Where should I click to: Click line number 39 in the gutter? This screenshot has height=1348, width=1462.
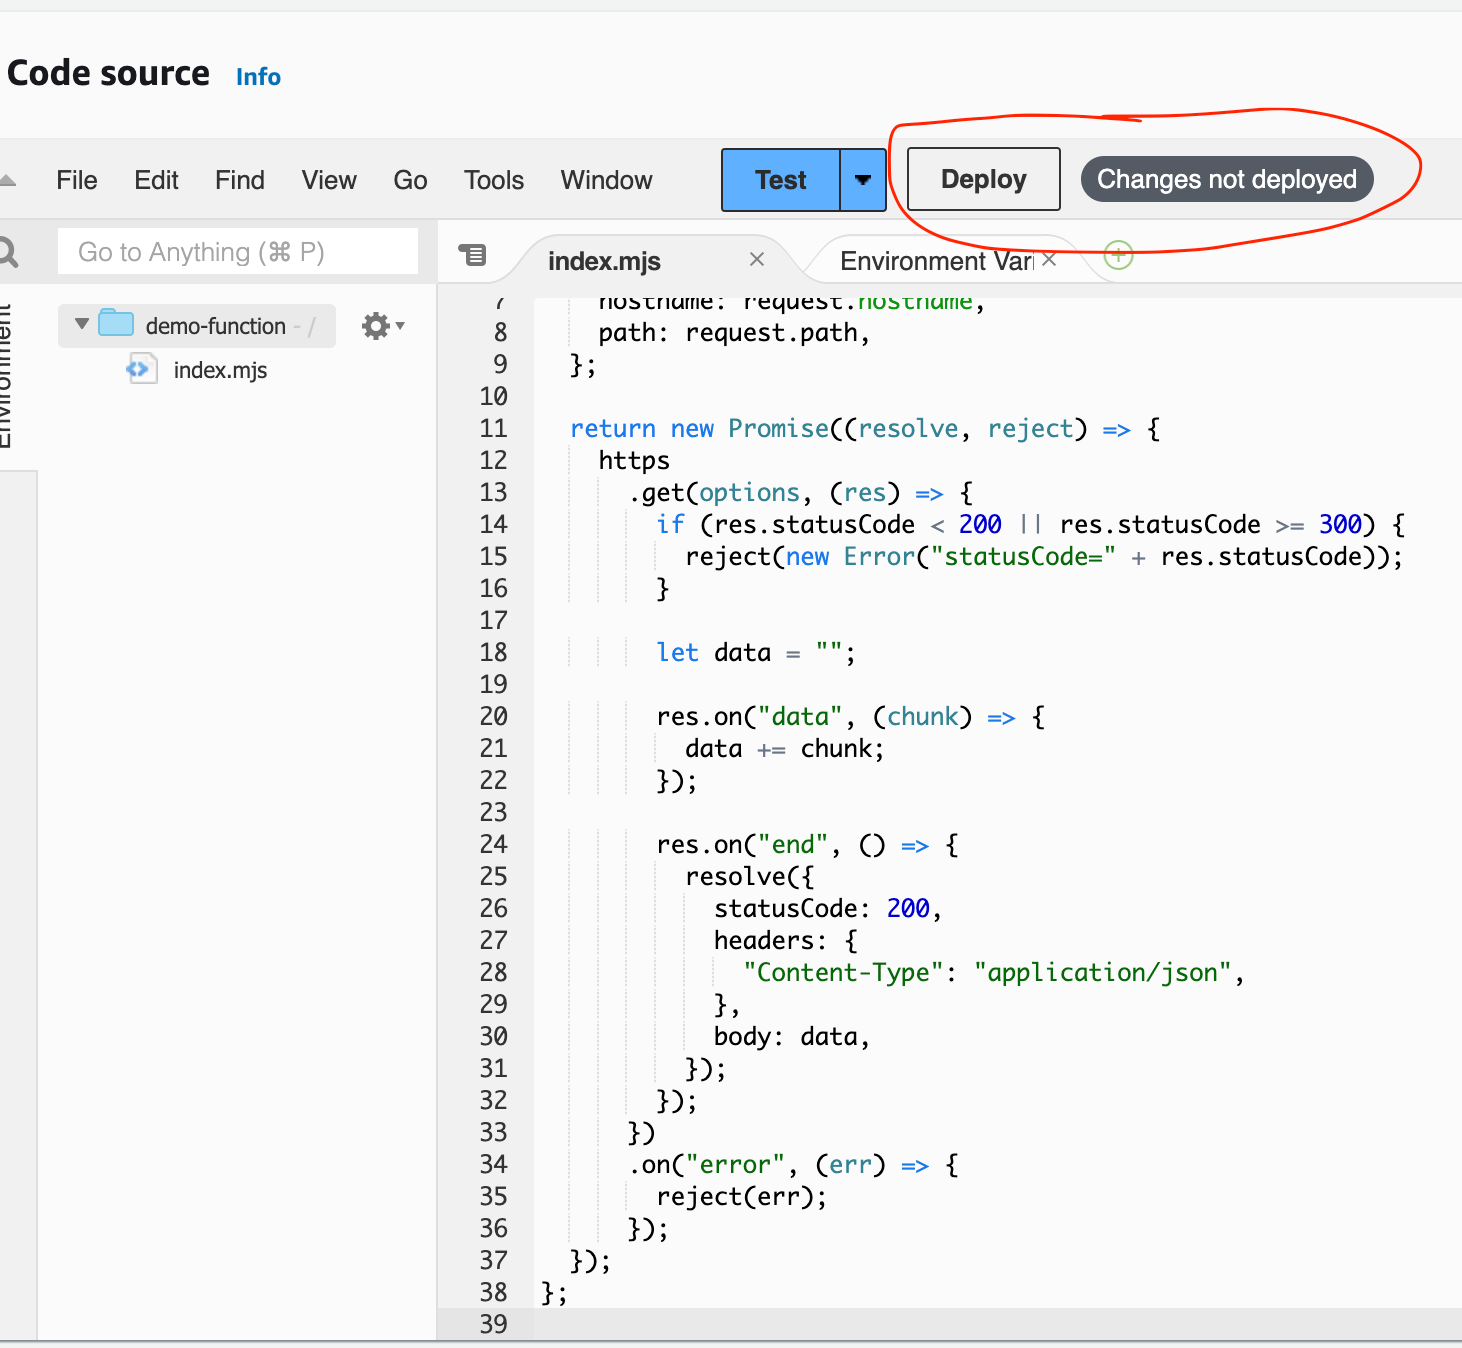[494, 1324]
